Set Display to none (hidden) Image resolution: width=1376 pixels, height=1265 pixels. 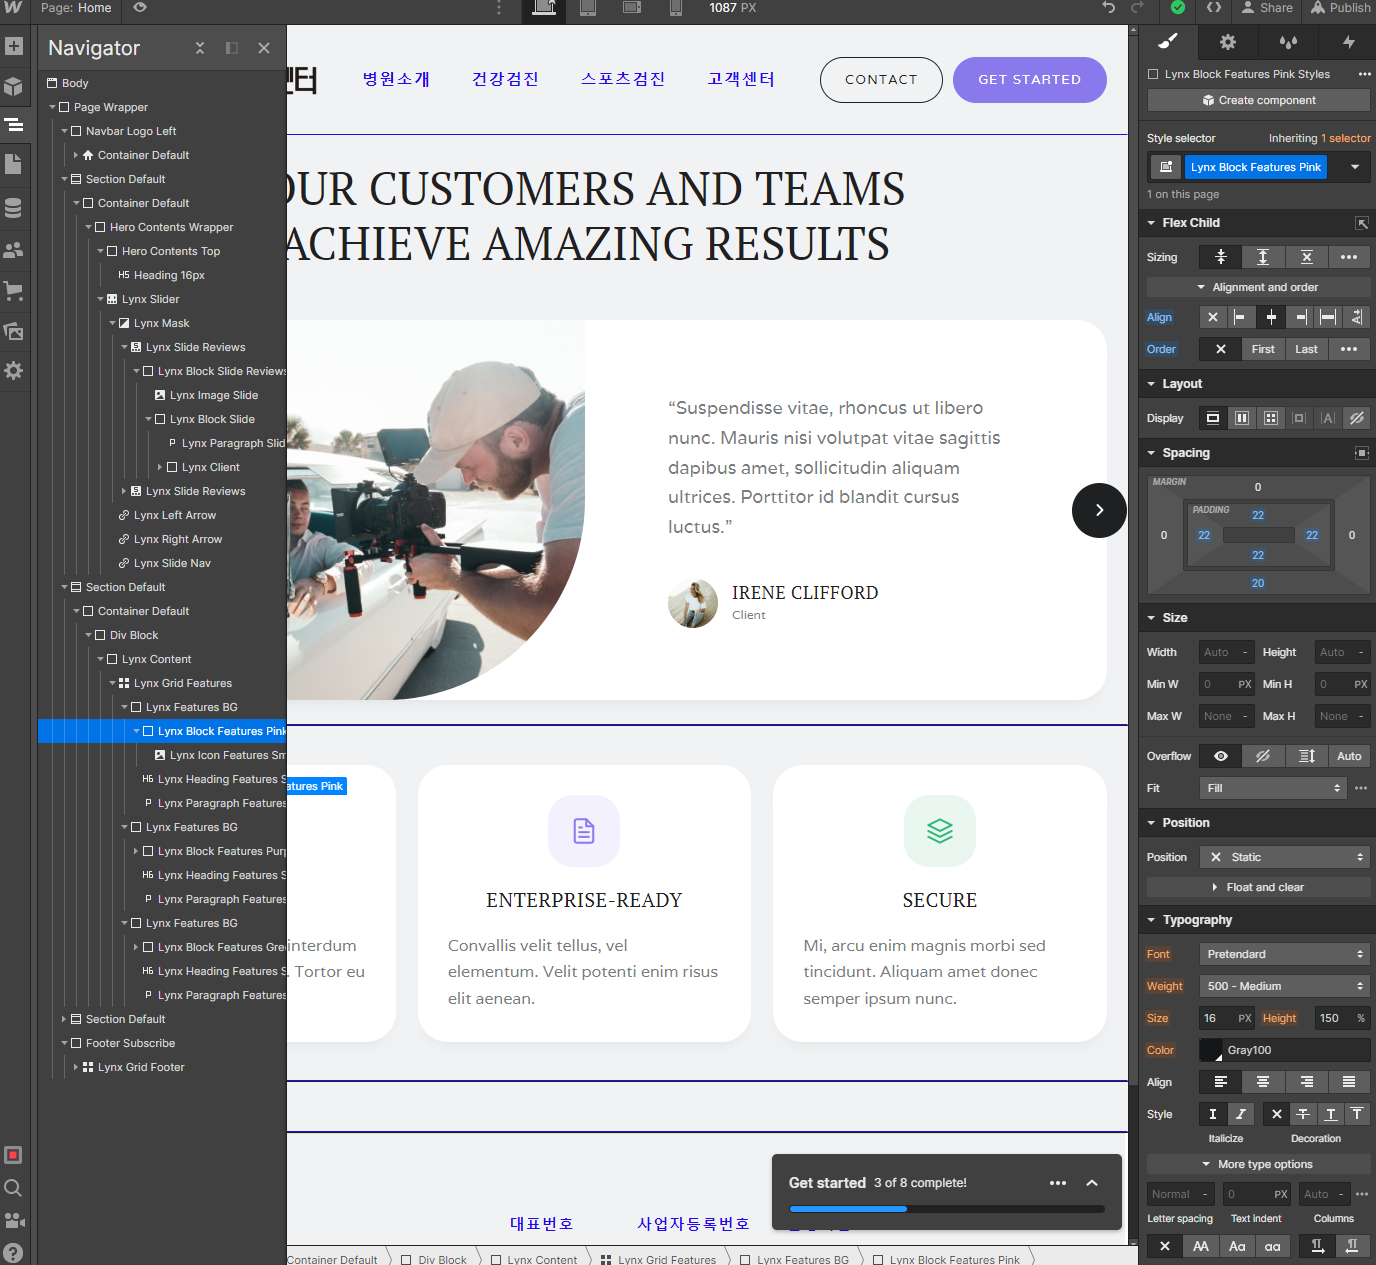point(1356,418)
